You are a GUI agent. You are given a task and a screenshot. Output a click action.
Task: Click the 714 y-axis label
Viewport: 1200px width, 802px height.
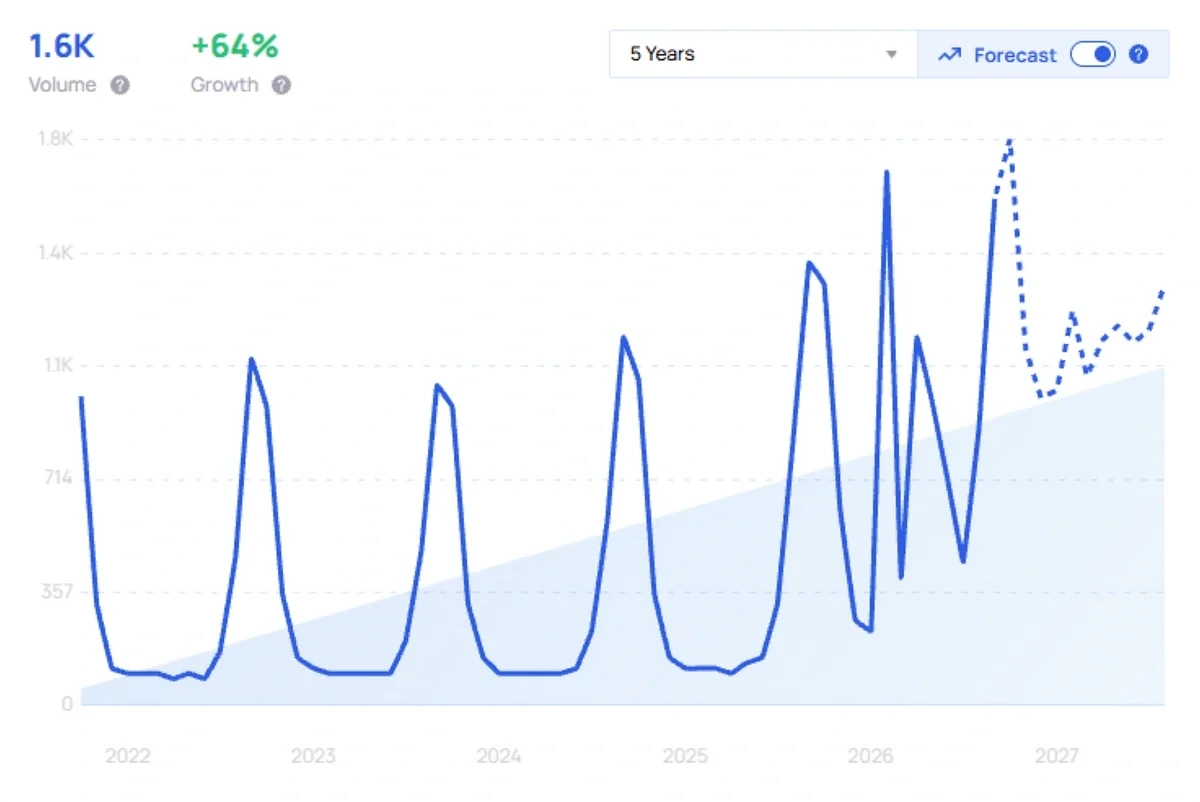[58, 478]
